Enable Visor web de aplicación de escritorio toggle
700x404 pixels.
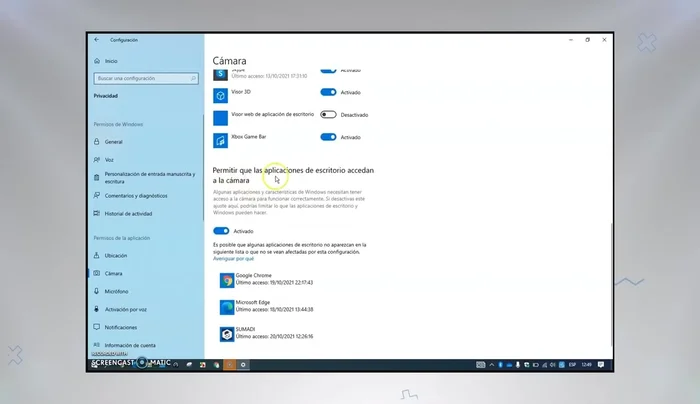(x=328, y=115)
